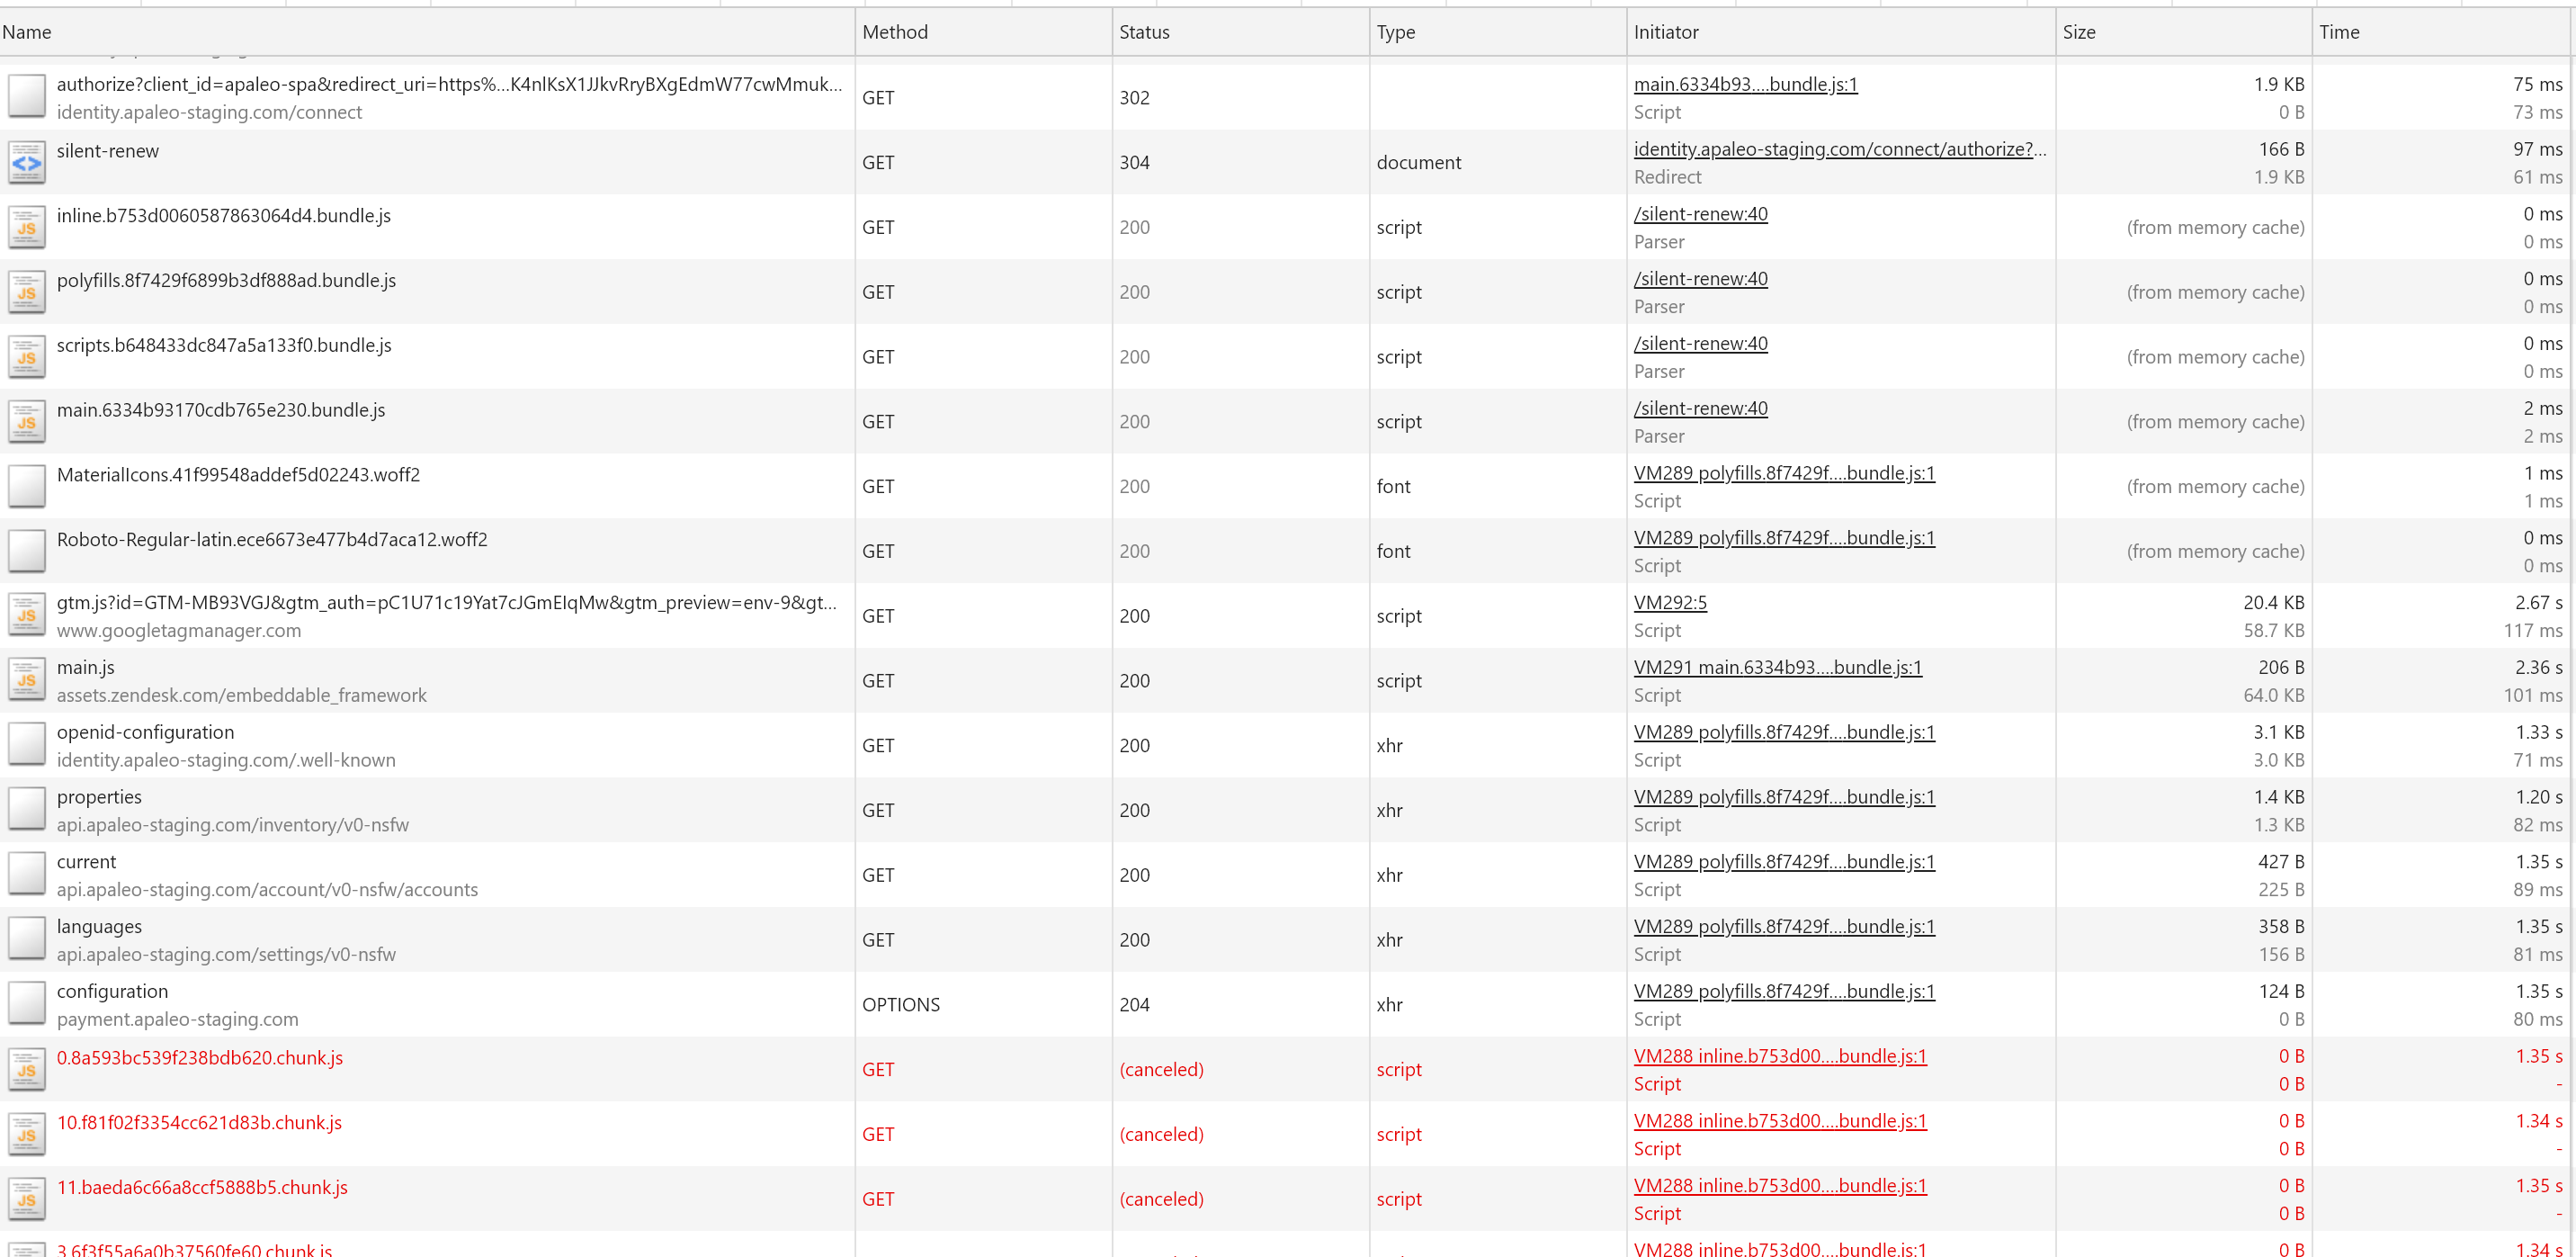Follow the /silent-renew:40 initiator link
Image resolution: width=2576 pixels, height=1257 pixels.
tap(1700, 213)
